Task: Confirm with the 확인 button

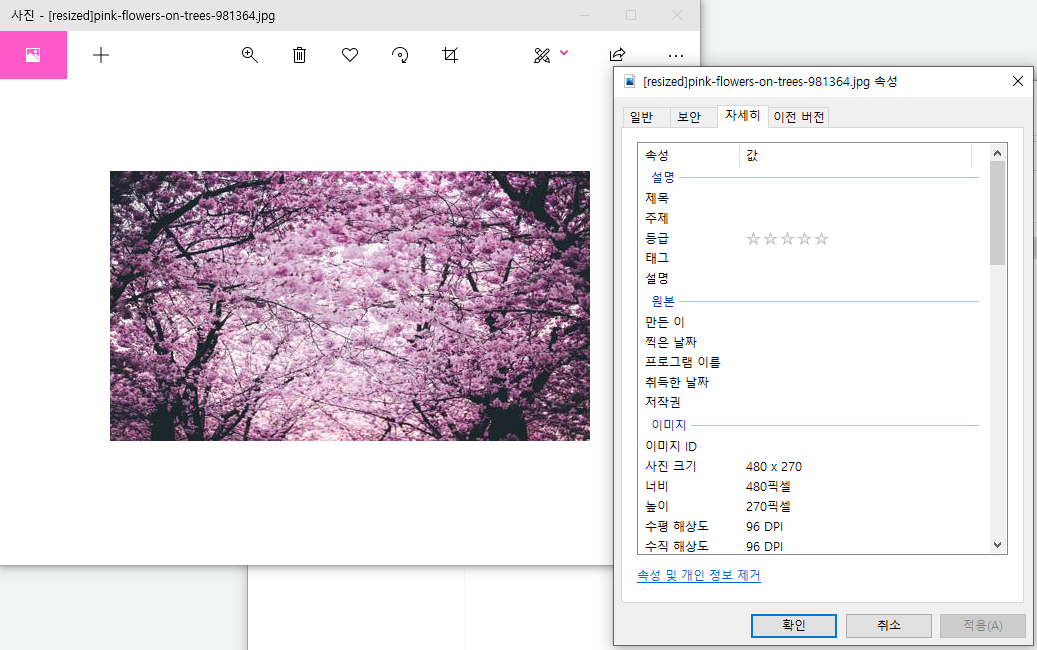Action: click(794, 626)
